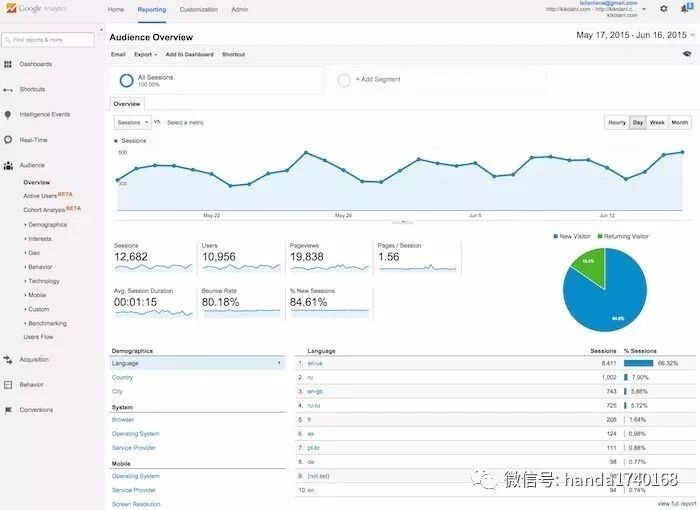Focus the Find reports search field
The height and width of the screenshot is (510, 700).
tap(48, 40)
